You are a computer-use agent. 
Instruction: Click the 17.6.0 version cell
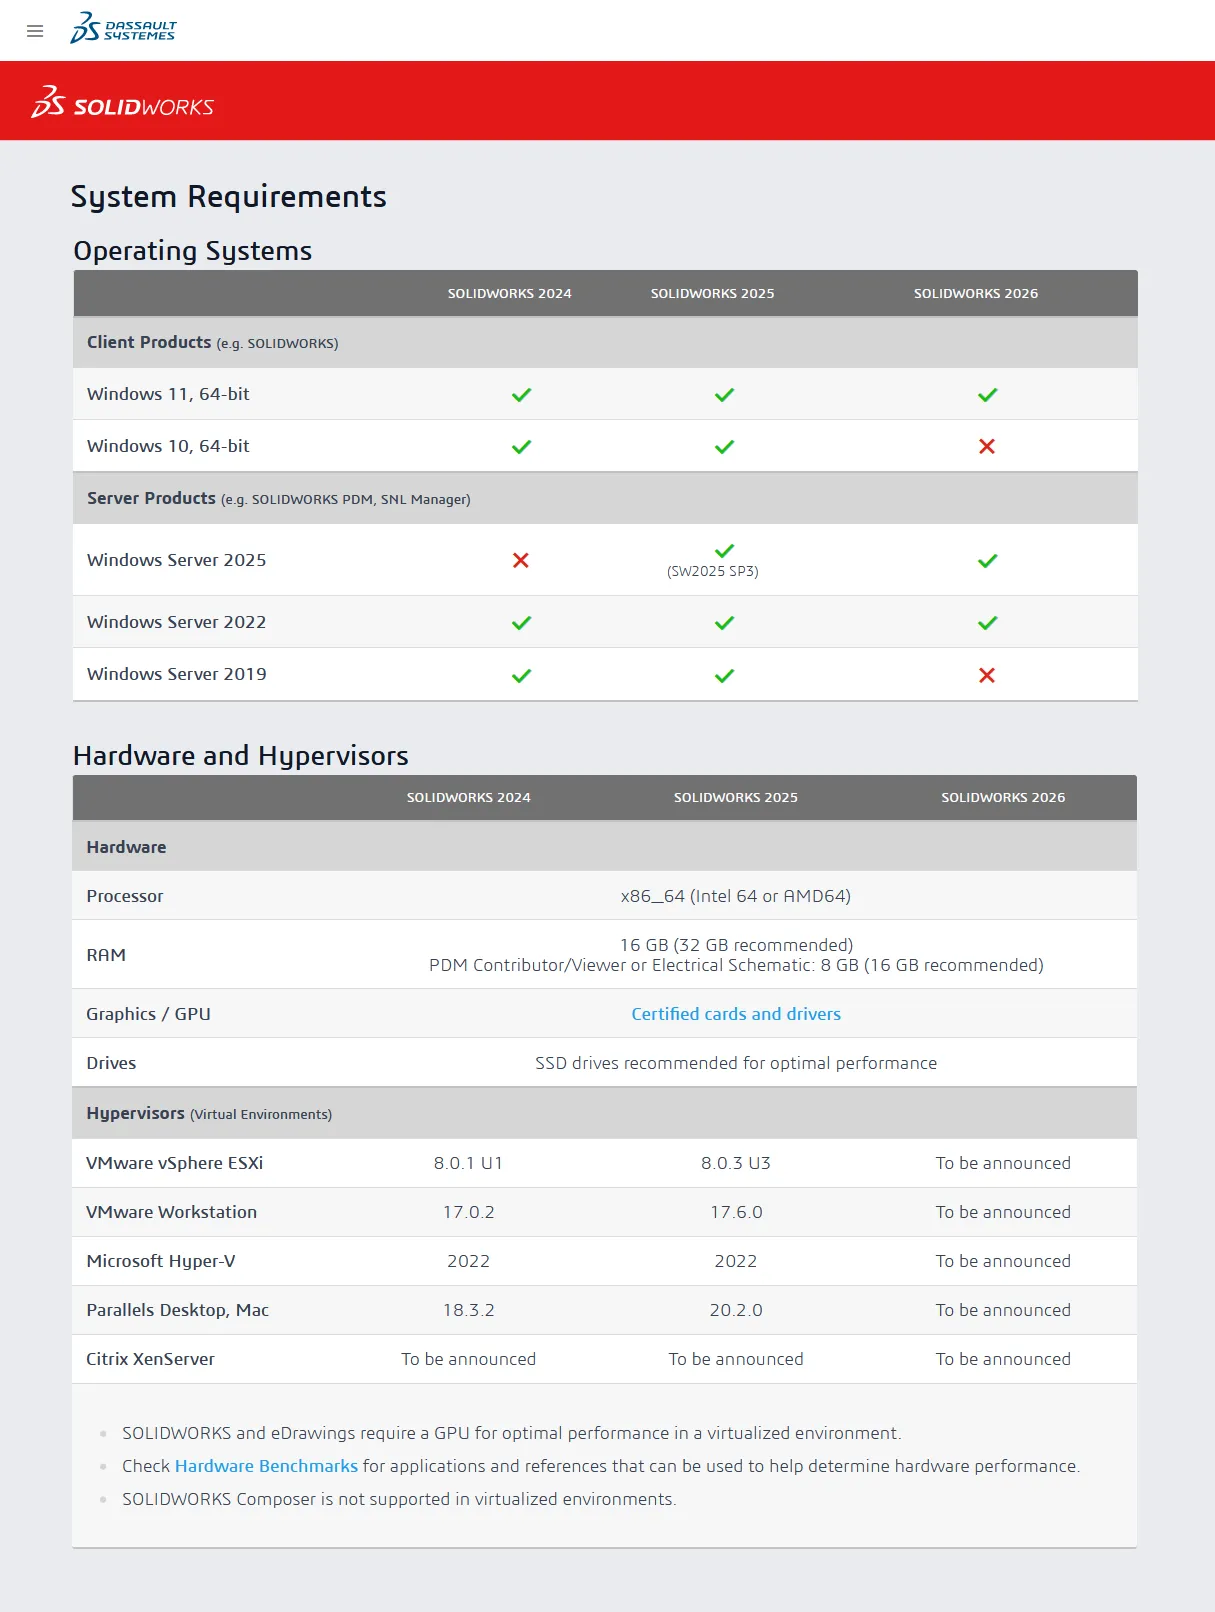coord(736,1212)
